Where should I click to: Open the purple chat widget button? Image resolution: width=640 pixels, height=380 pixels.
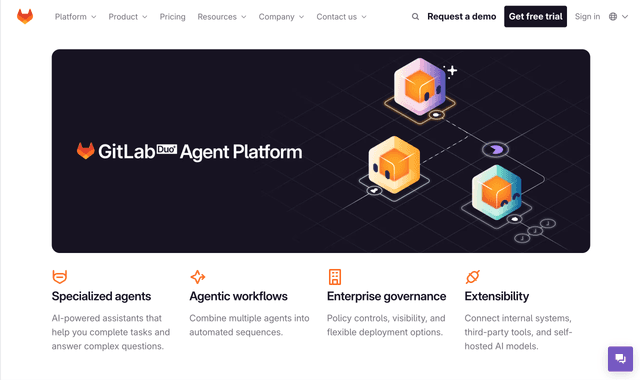(620, 359)
